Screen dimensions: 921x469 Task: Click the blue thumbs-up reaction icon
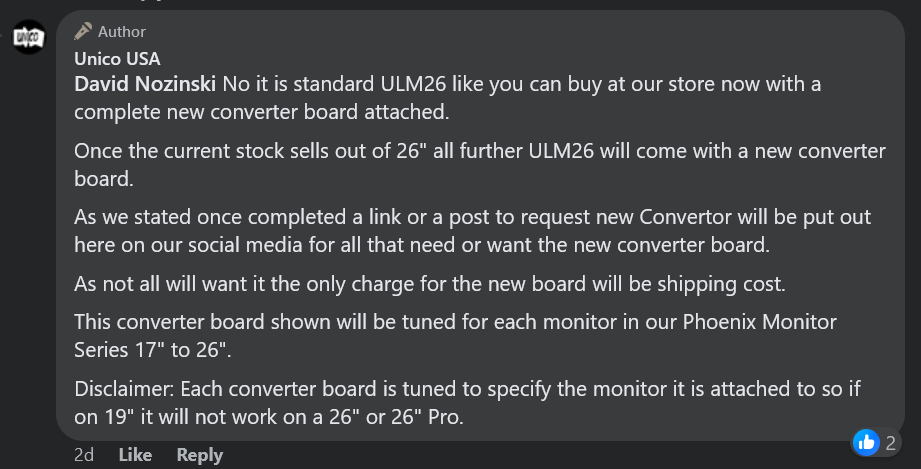tap(866, 443)
